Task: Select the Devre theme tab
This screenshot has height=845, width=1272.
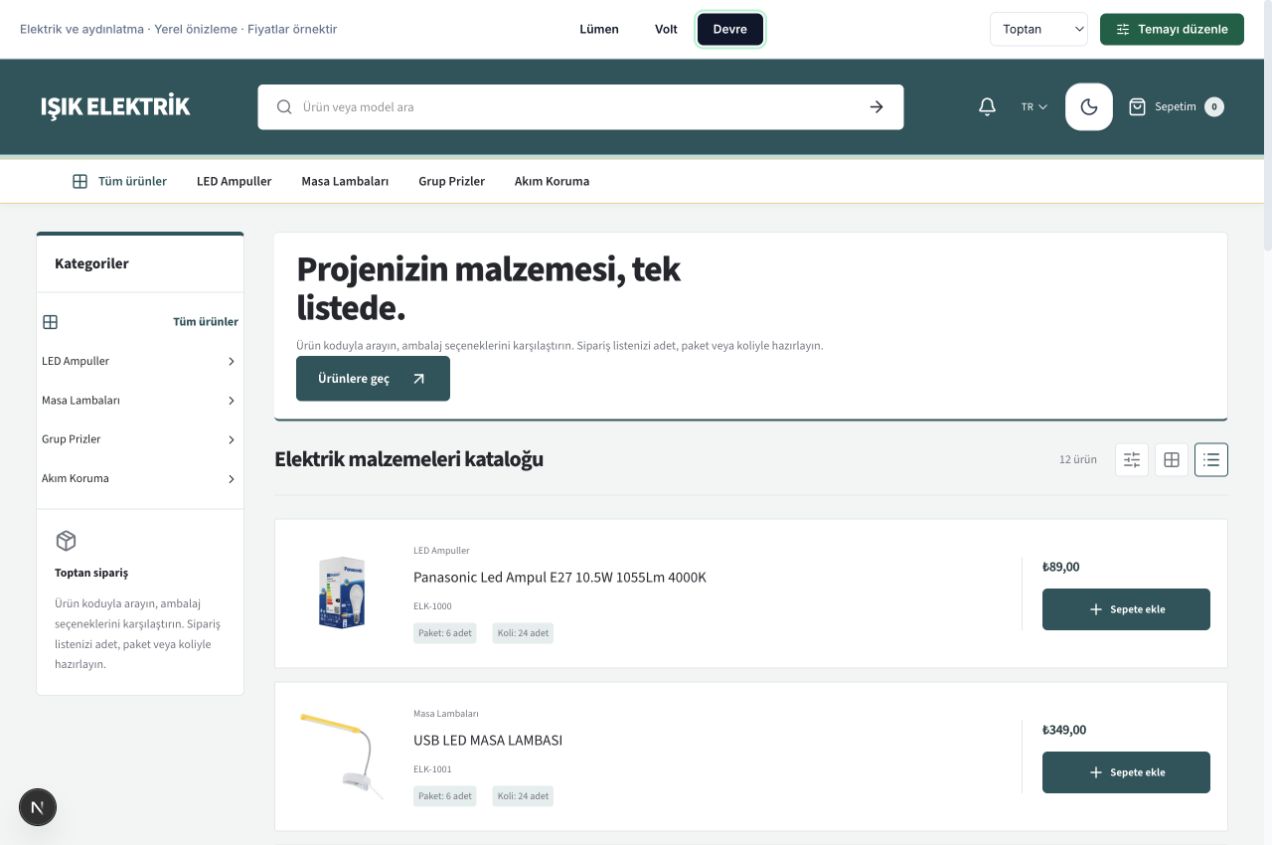Action: coord(730,29)
